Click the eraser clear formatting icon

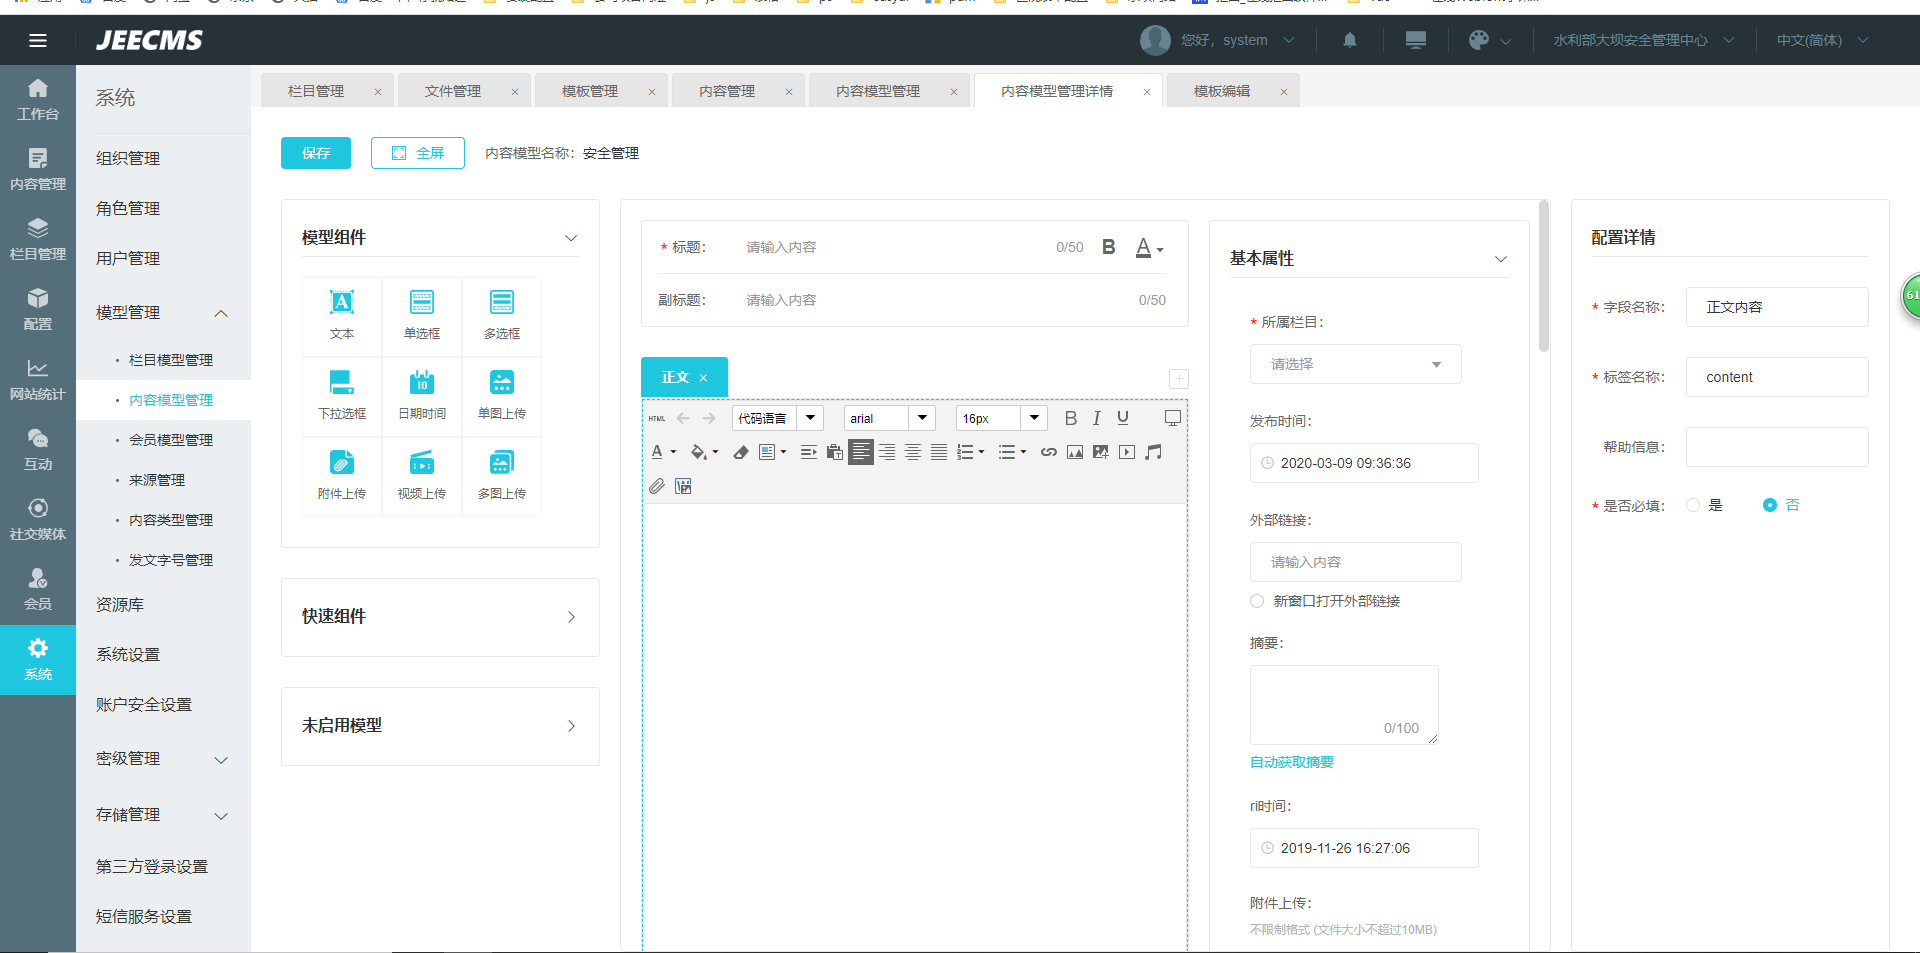tap(741, 452)
